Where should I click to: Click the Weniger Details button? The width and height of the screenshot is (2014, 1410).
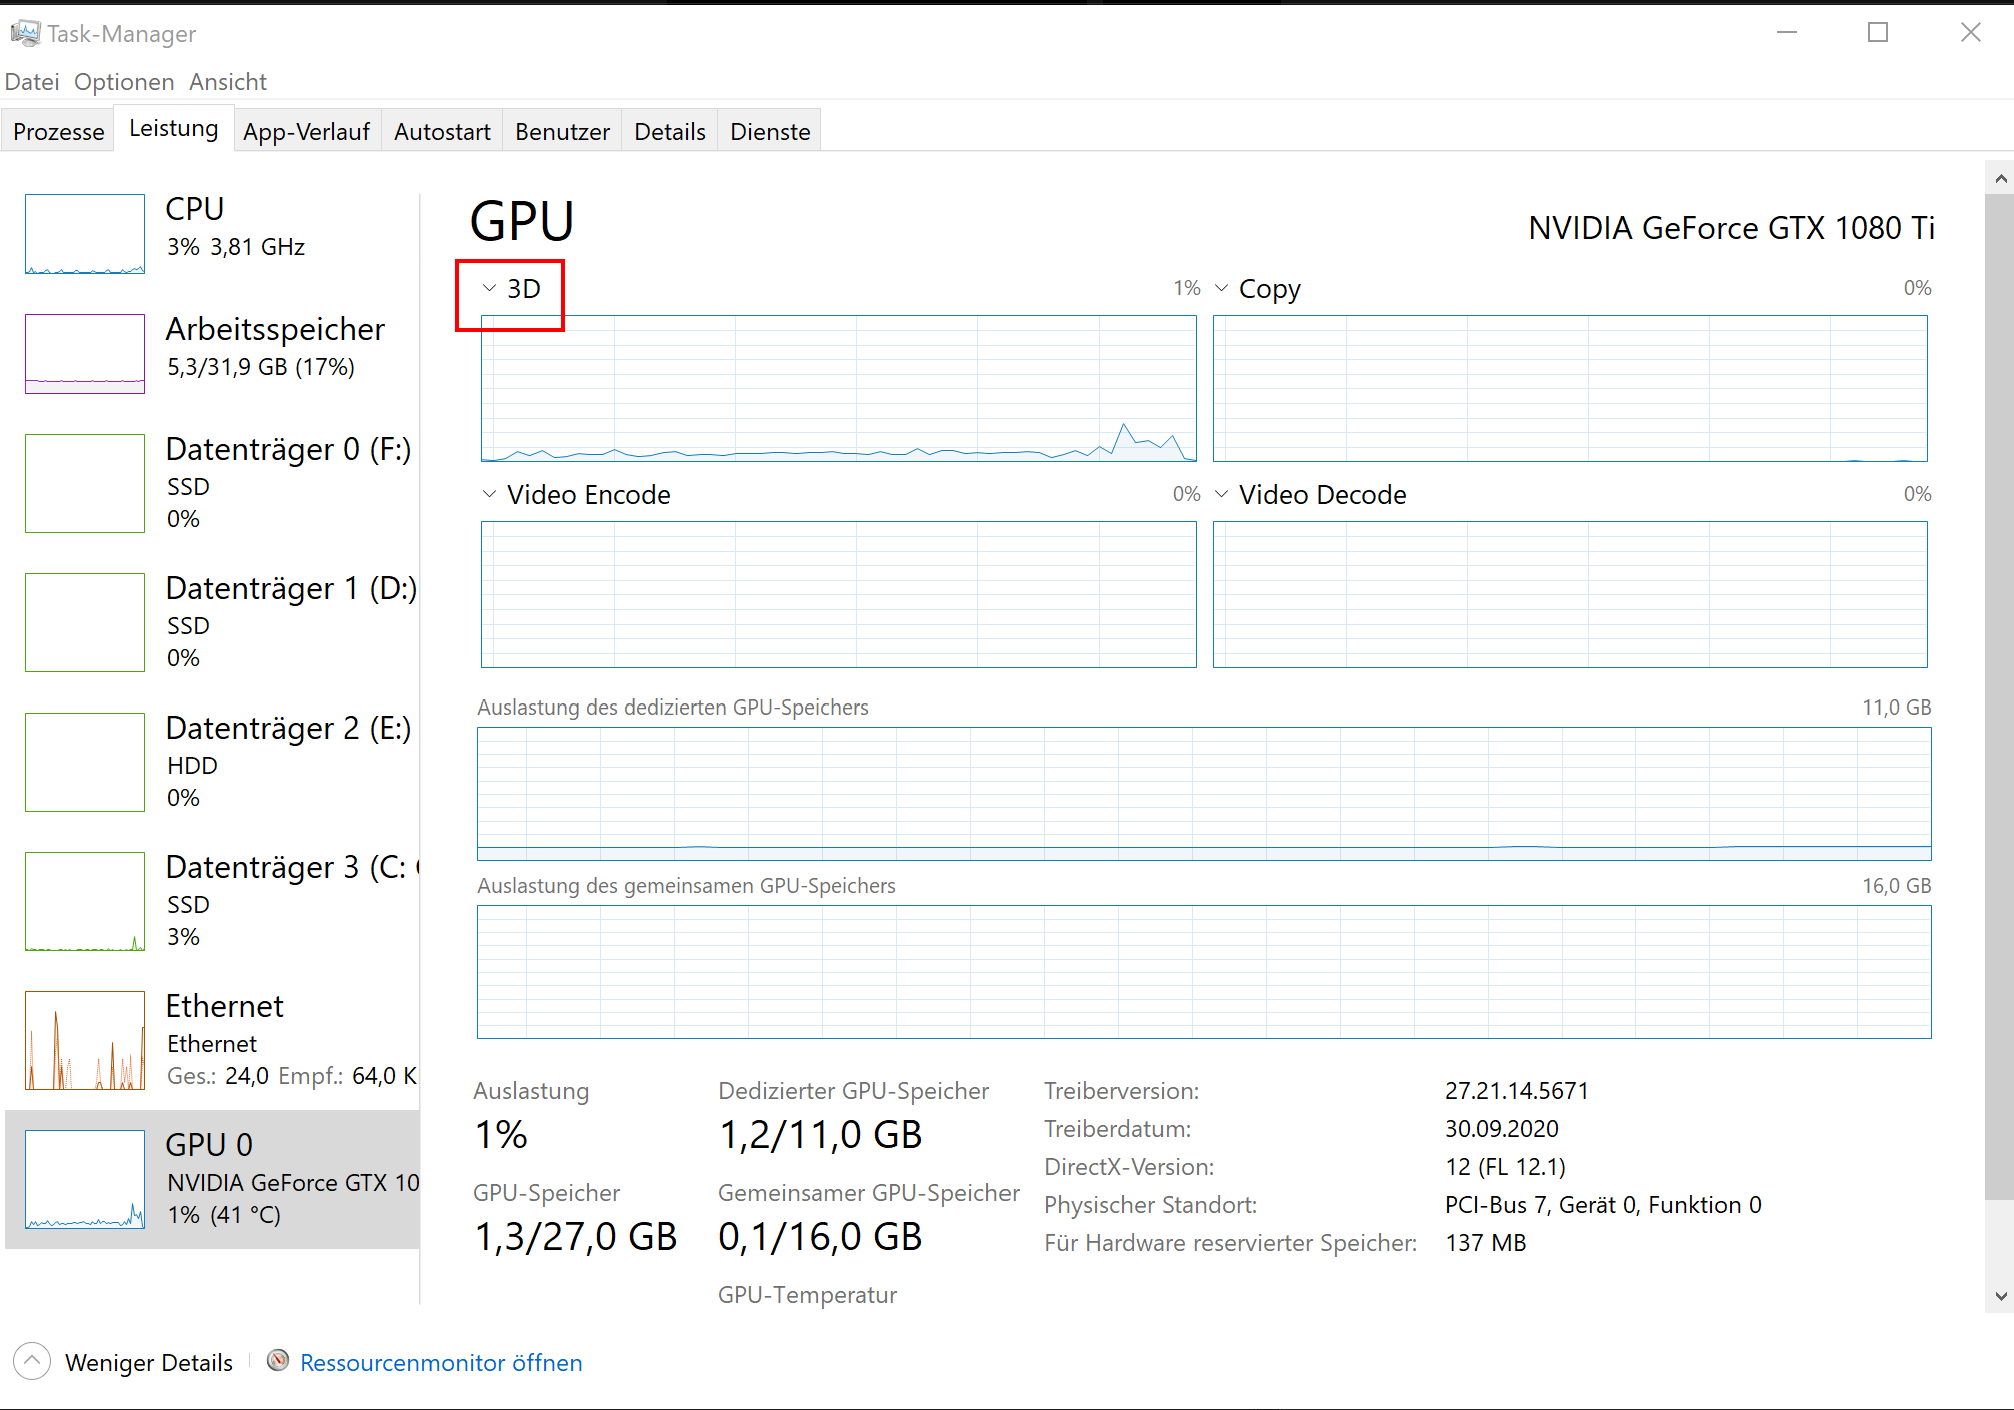pos(148,1363)
